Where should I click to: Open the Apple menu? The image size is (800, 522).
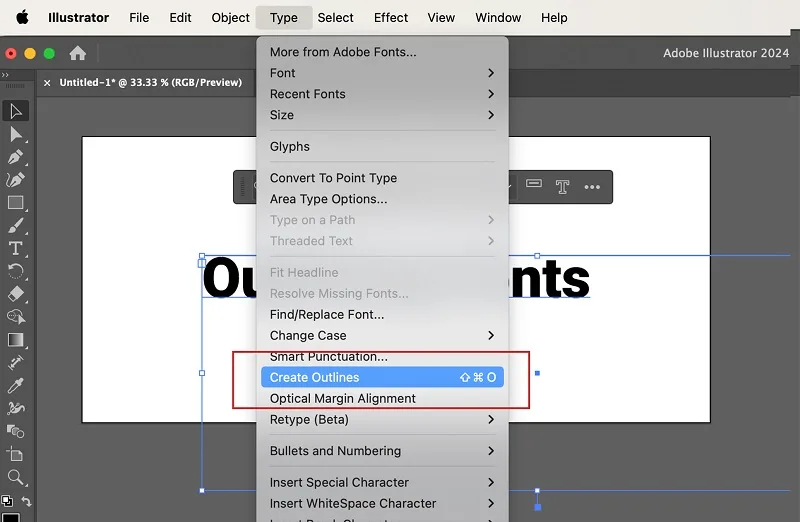pyautogui.click(x=22, y=17)
